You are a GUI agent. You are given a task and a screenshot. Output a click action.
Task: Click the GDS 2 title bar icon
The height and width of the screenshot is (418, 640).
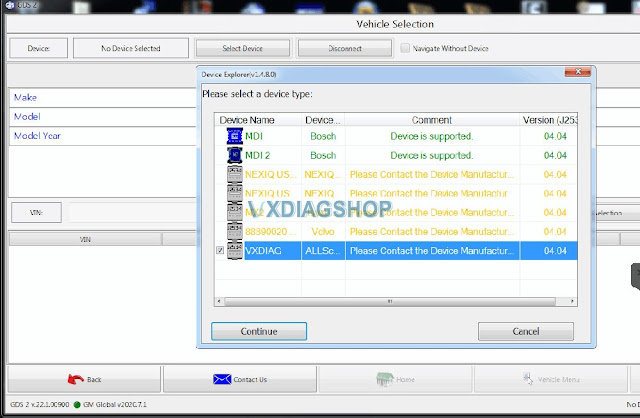coord(11,6)
